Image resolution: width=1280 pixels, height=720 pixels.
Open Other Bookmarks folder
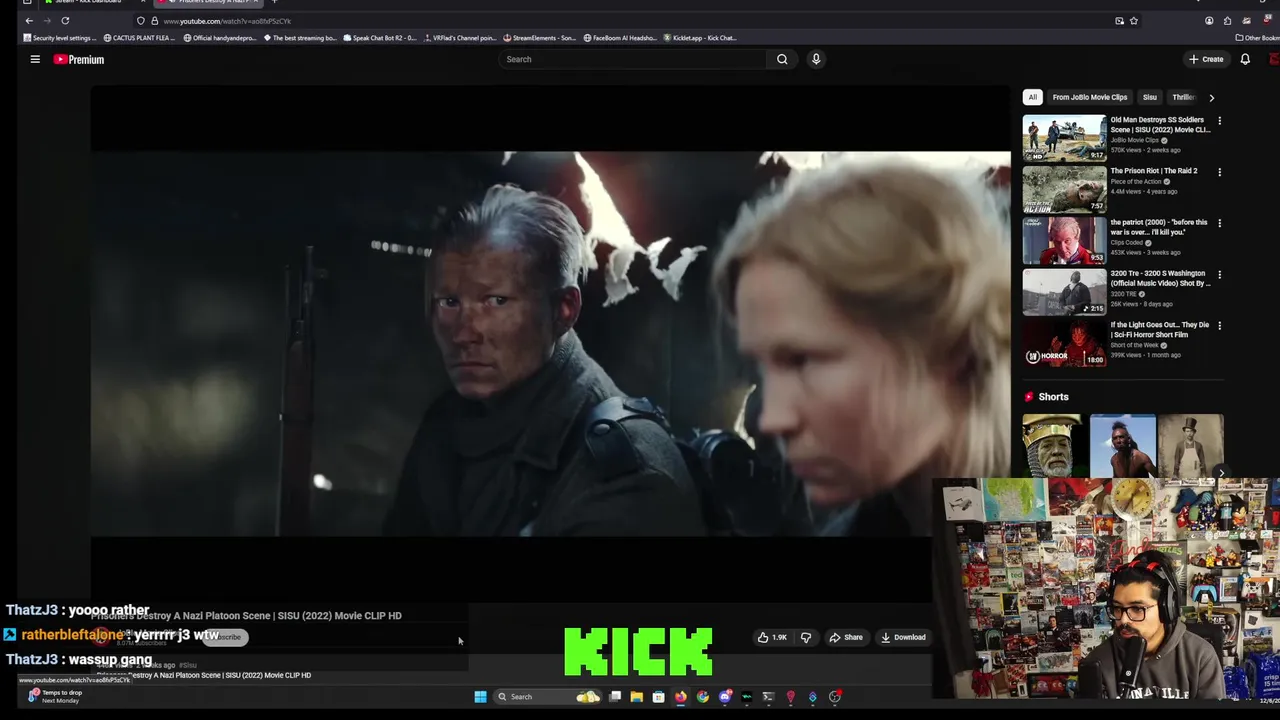pos(1257,38)
